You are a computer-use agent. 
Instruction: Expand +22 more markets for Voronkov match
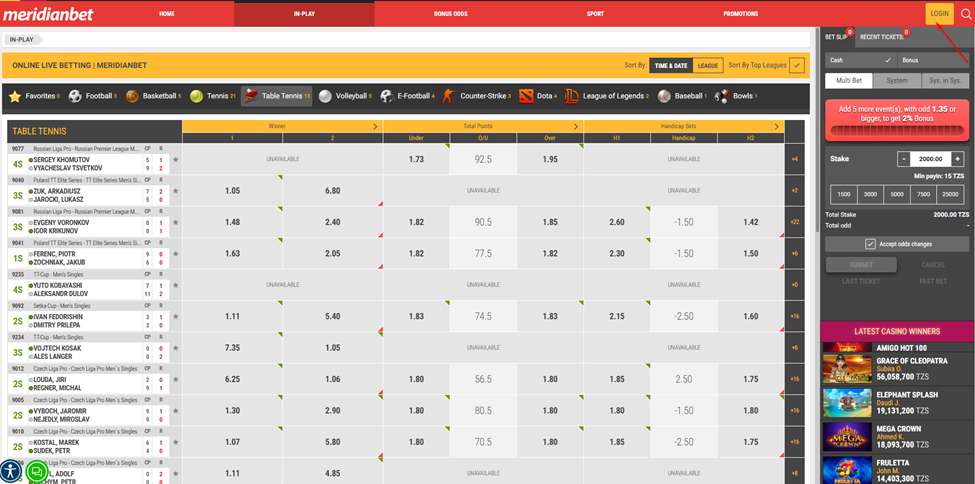tap(795, 222)
